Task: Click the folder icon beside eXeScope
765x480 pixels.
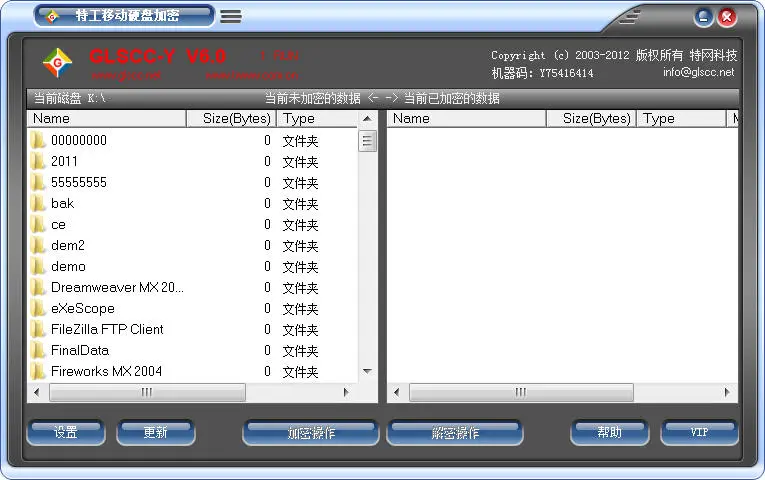Action: (x=39, y=308)
